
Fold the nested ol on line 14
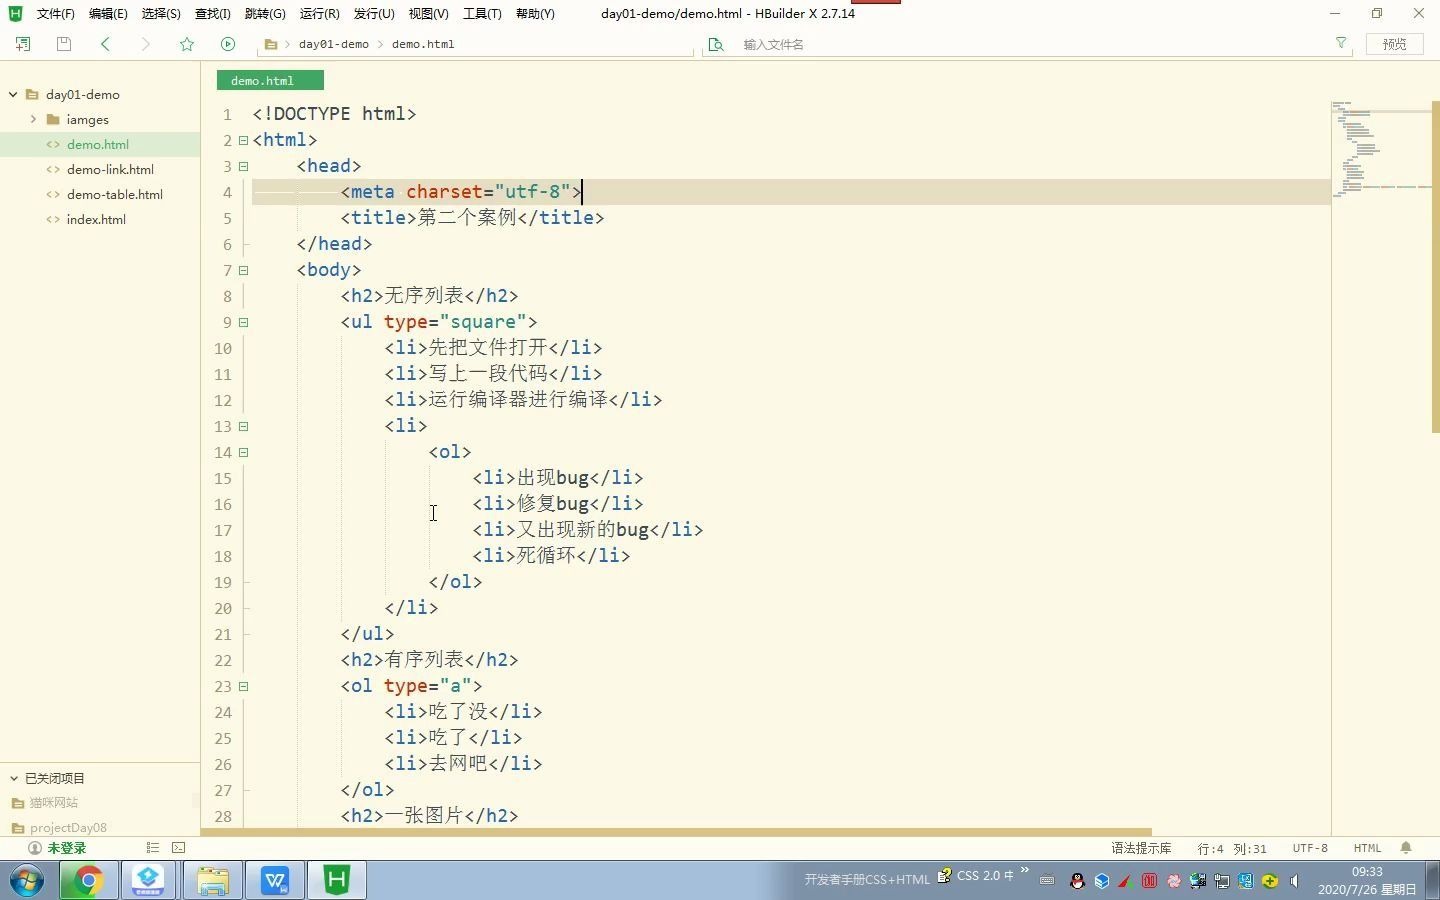tap(243, 452)
